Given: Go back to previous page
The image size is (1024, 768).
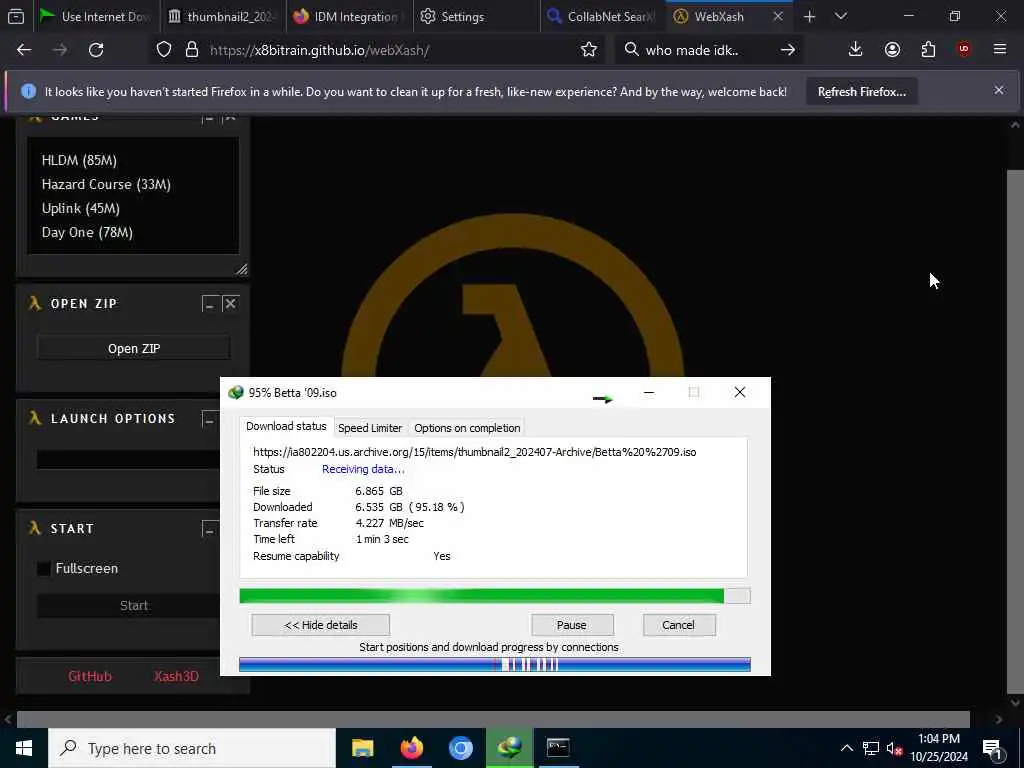Looking at the screenshot, I should 24,50.
